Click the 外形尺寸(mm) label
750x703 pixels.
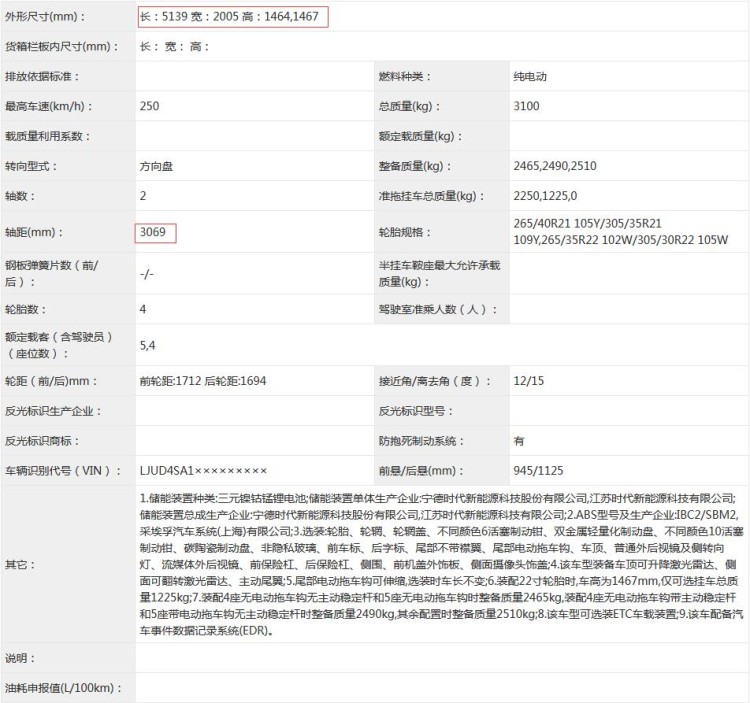pyautogui.click(x=45, y=17)
